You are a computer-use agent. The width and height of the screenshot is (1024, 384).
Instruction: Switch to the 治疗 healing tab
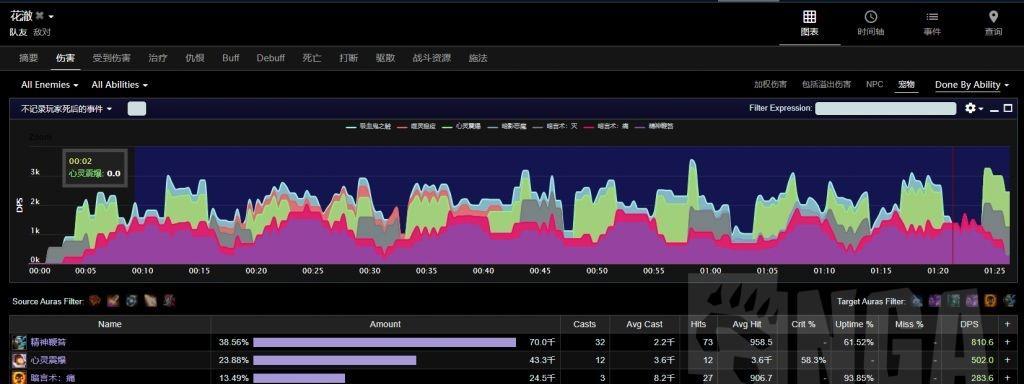pyautogui.click(x=157, y=58)
